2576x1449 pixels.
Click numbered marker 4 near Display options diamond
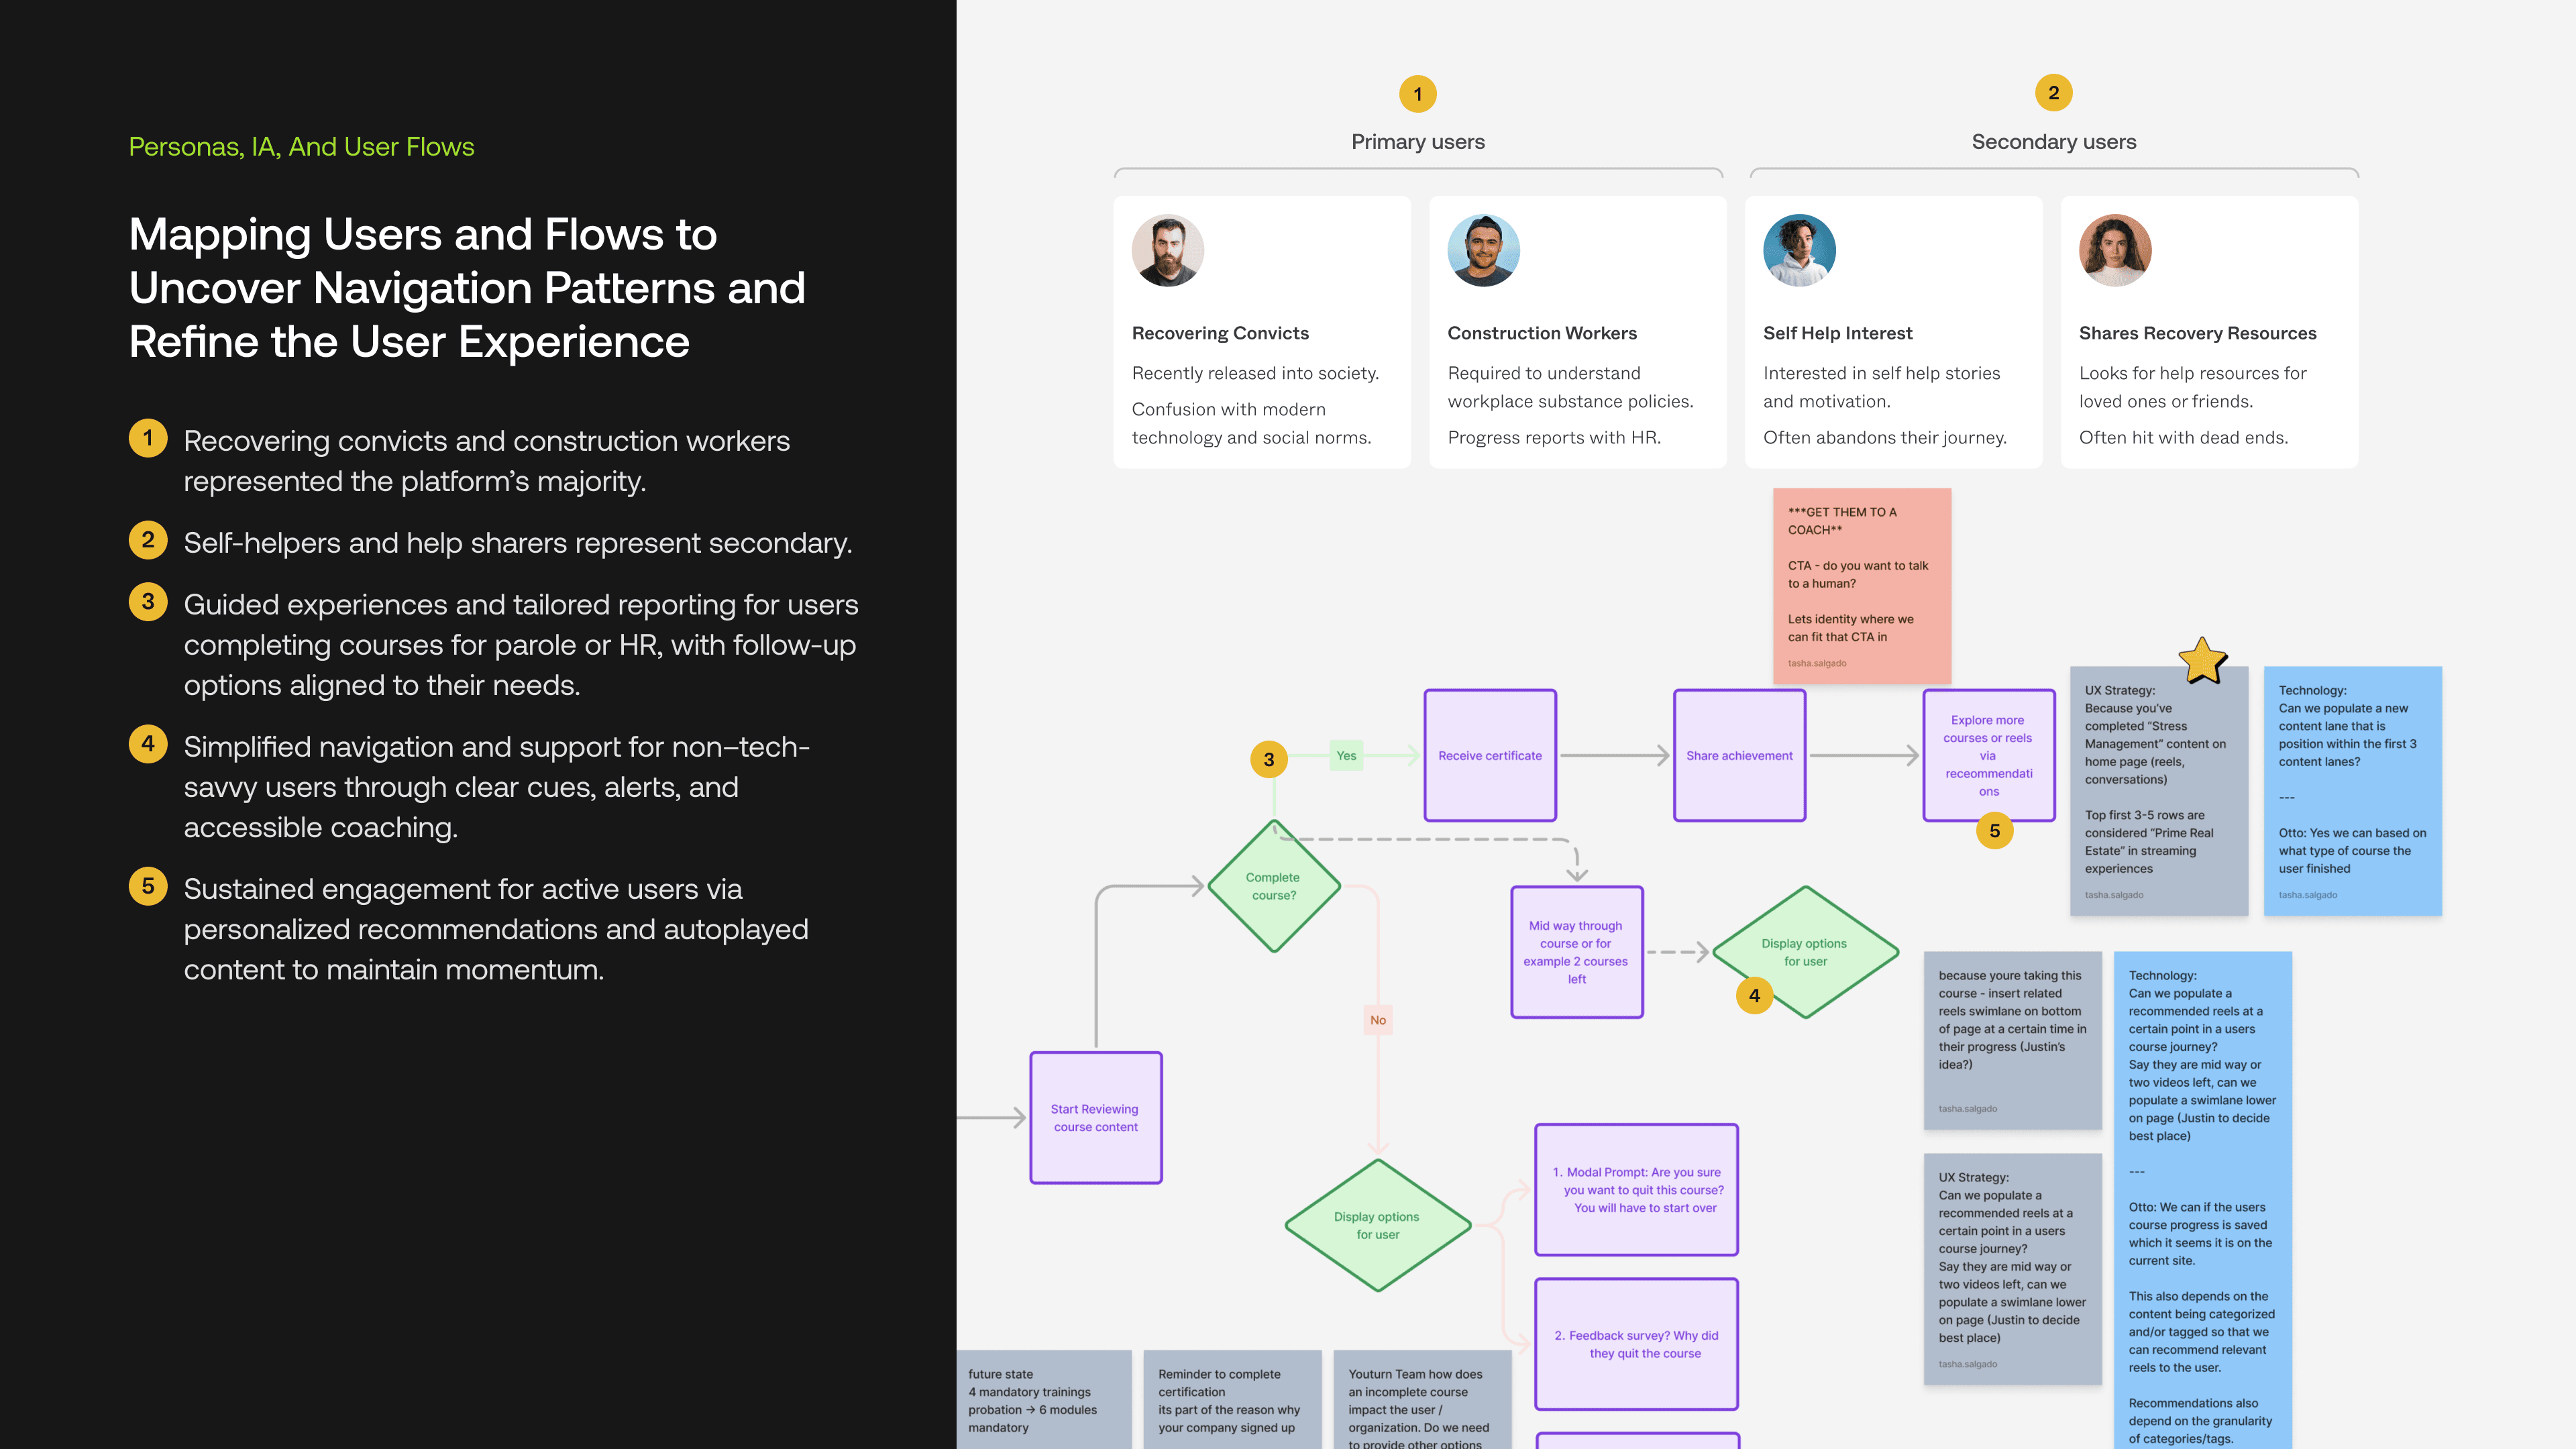(x=1754, y=995)
